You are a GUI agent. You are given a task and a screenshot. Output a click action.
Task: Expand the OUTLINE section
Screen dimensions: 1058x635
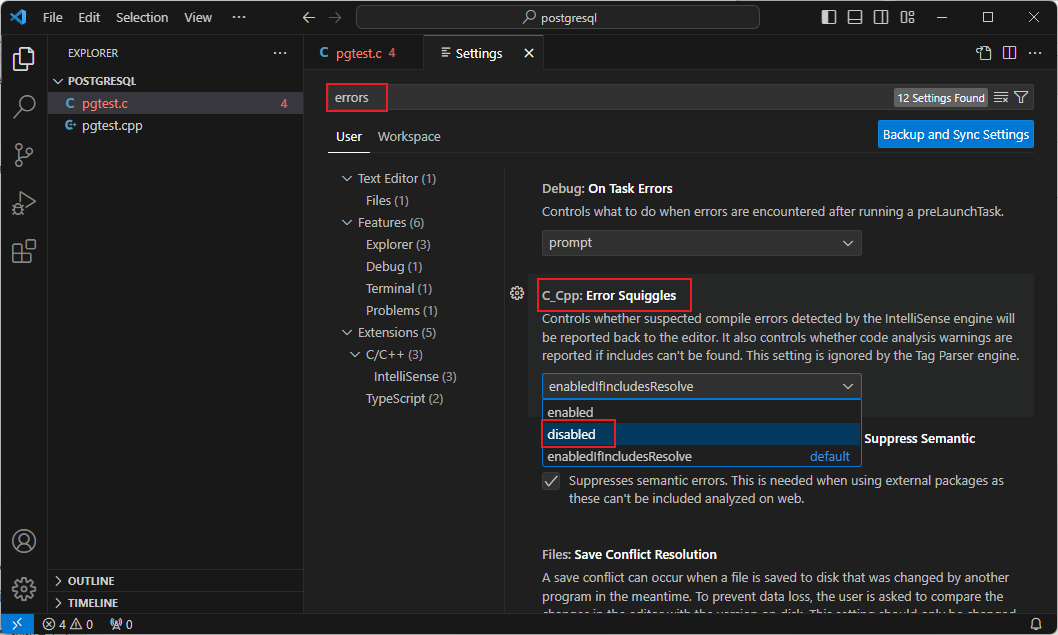[x=91, y=581]
